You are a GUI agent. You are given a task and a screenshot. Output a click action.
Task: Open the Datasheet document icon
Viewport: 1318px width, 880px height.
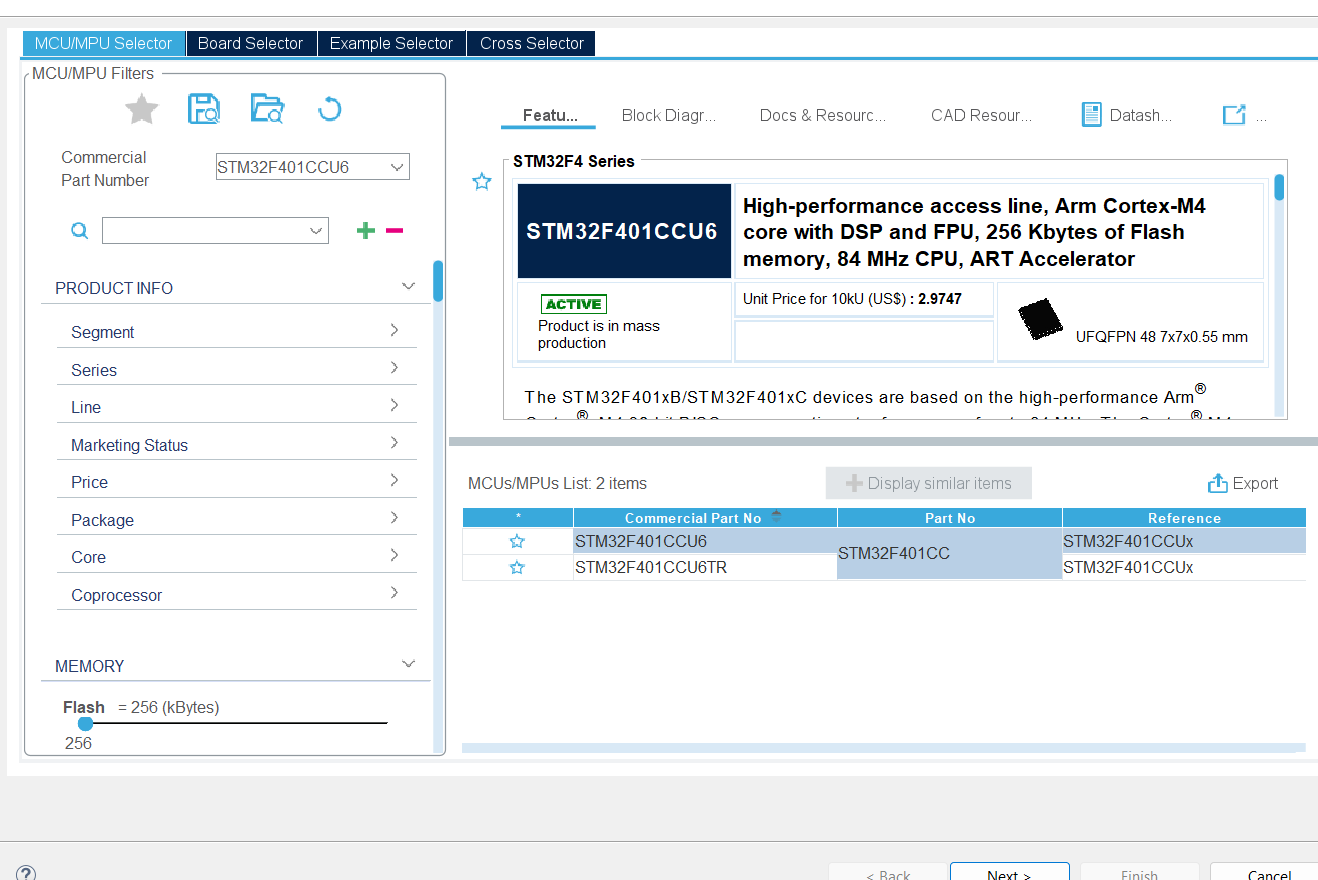pos(1092,115)
